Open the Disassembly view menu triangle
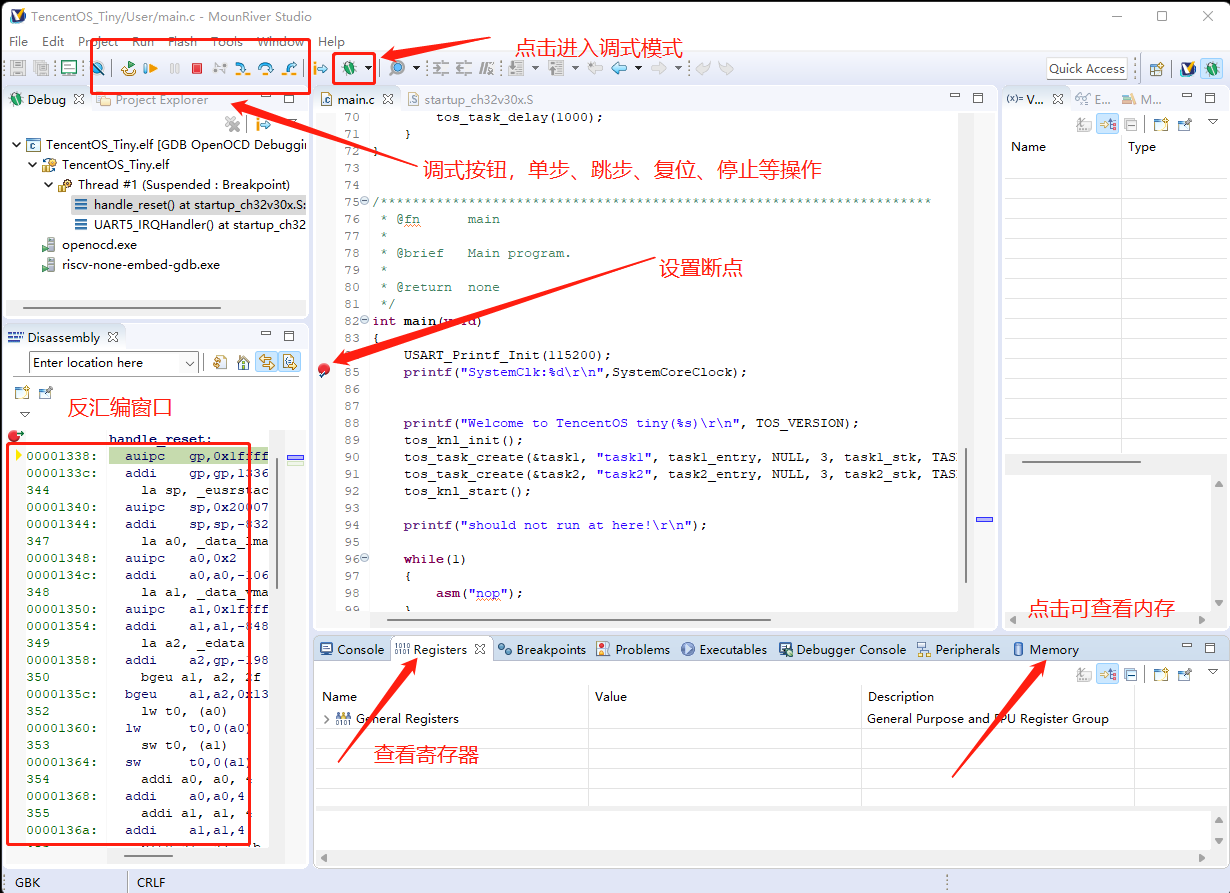This screenshot has height=893, width=1230. 25,414
